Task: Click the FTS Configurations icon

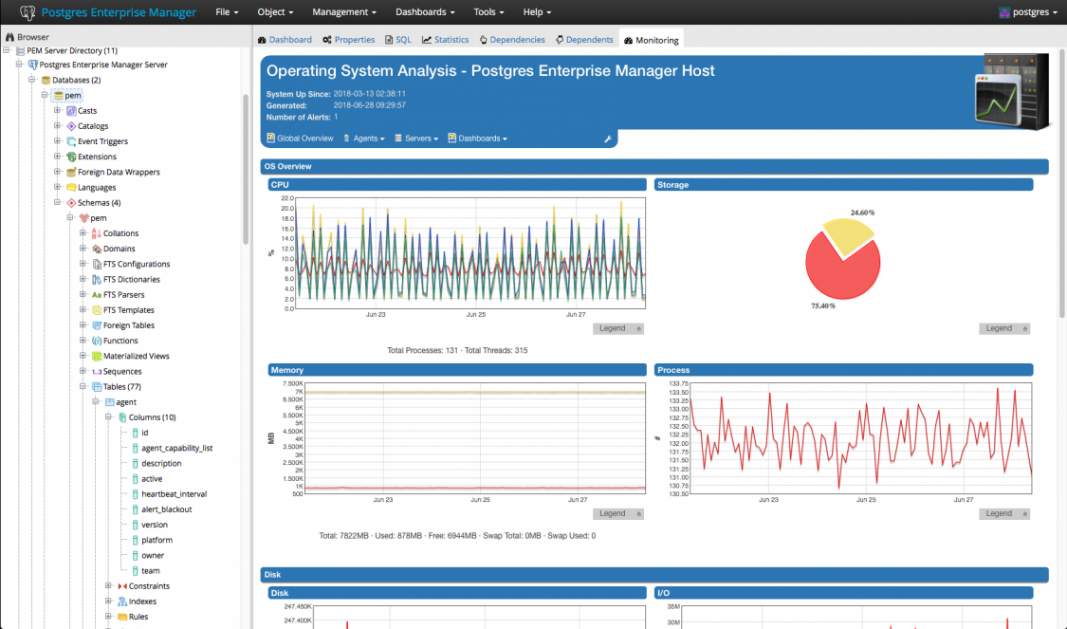Action: [97, 264]
